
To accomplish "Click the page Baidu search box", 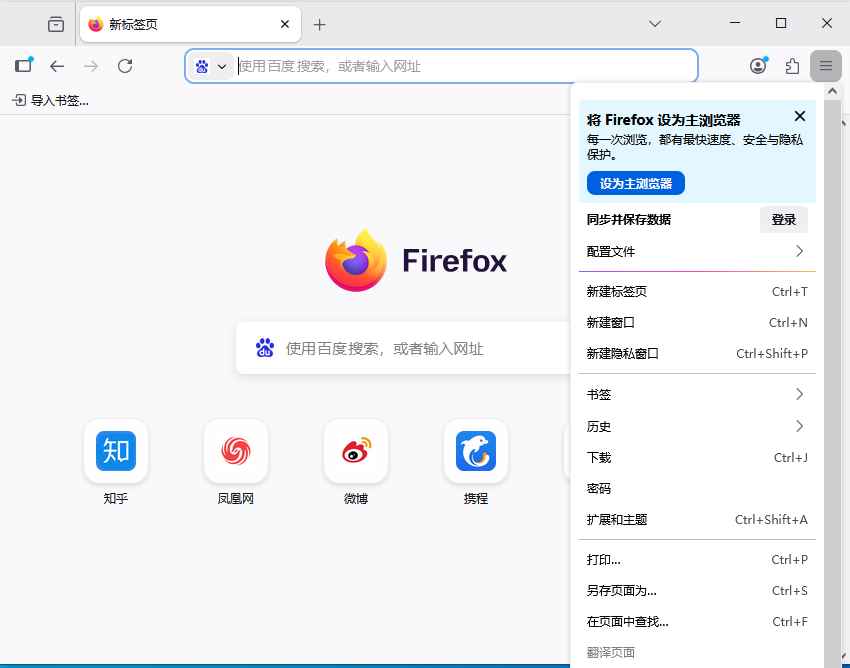I will (403, 348).
